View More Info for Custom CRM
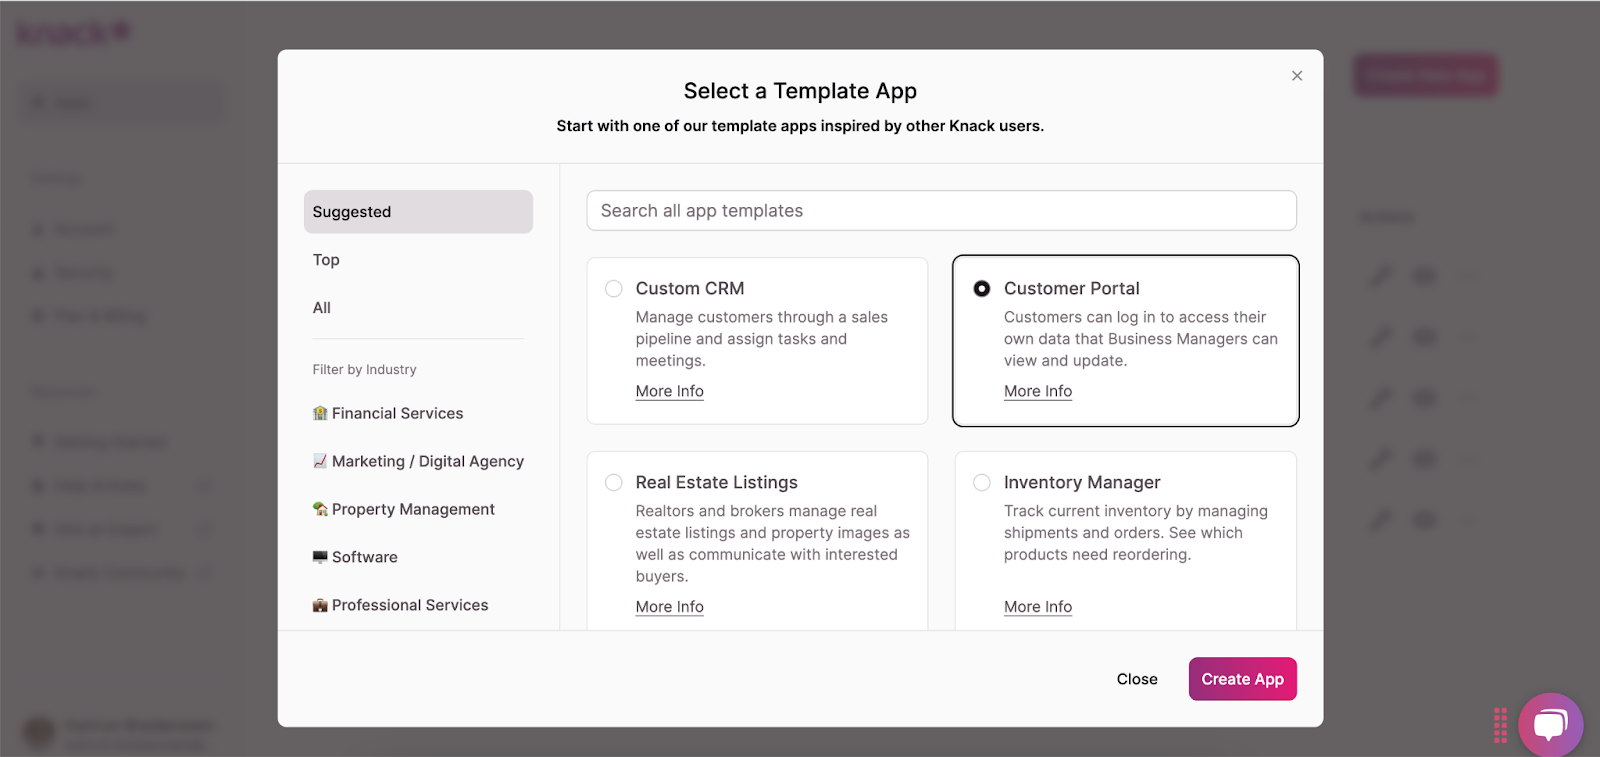Image resolution: width=1600 pixels, height=757 pixels. tap(670, 391)
